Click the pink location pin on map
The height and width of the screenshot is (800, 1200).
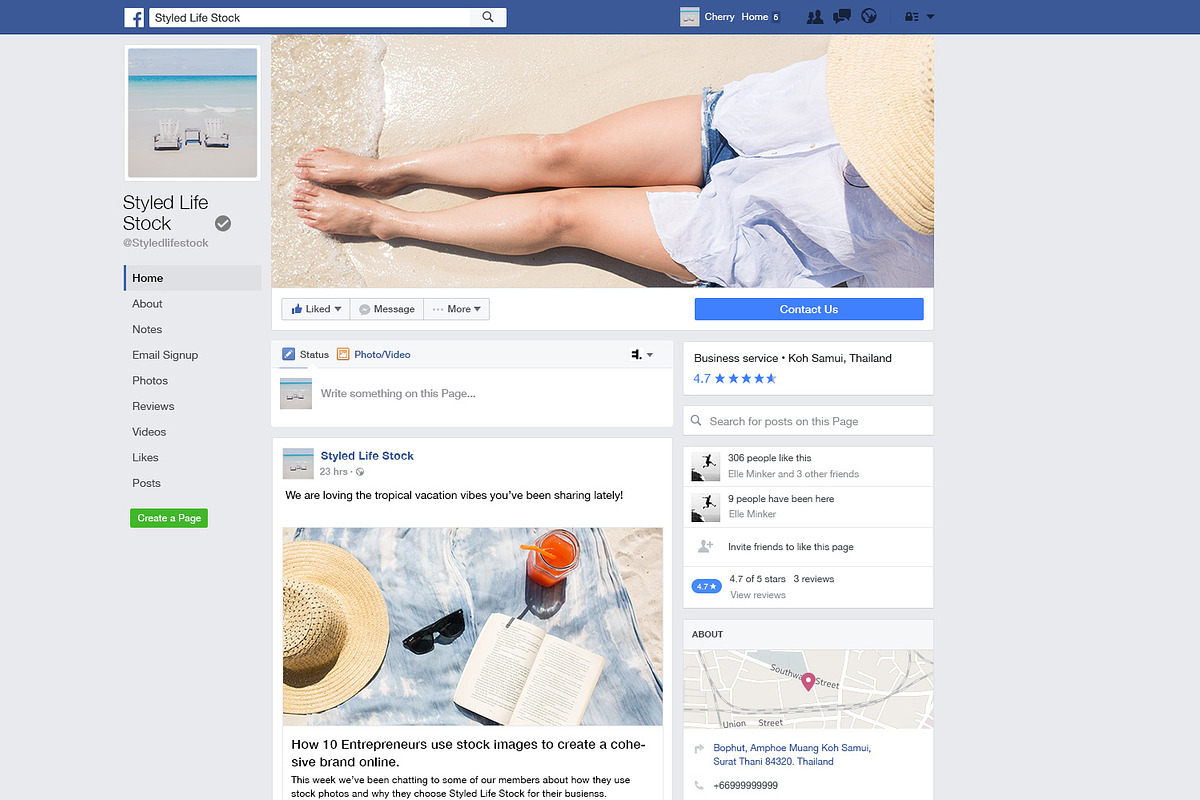tap(808, 681)
